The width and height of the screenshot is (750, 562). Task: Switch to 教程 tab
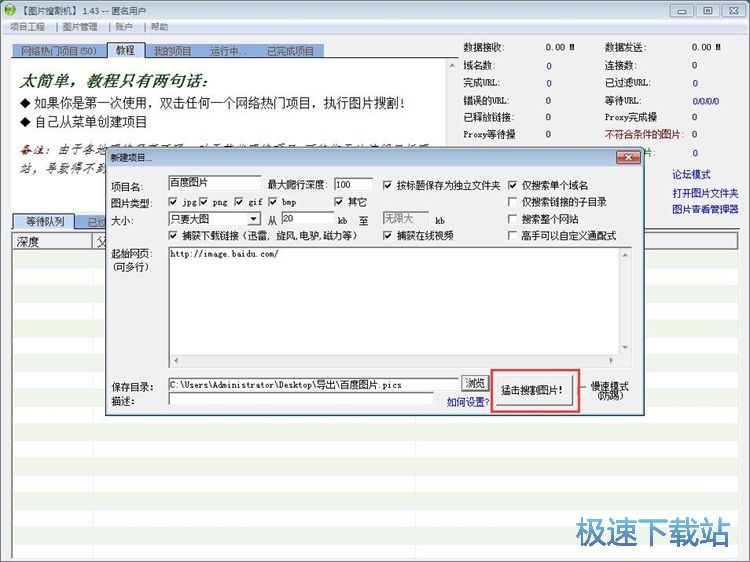(x=125, y=50)
